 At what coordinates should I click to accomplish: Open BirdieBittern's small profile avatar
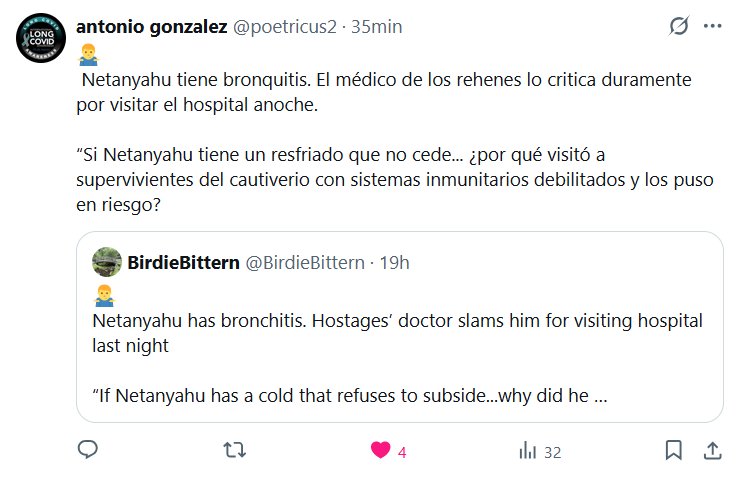107,263
